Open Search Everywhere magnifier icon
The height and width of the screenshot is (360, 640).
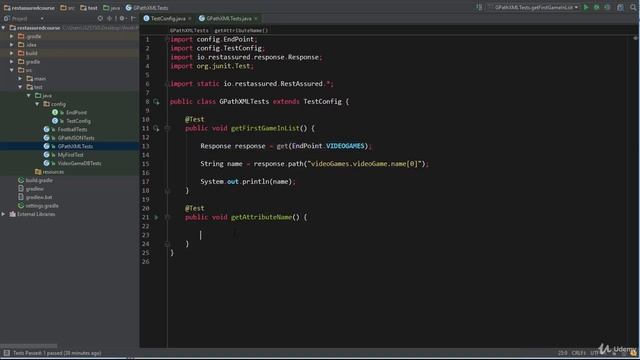pyautogui.click(x=633, y=7)
